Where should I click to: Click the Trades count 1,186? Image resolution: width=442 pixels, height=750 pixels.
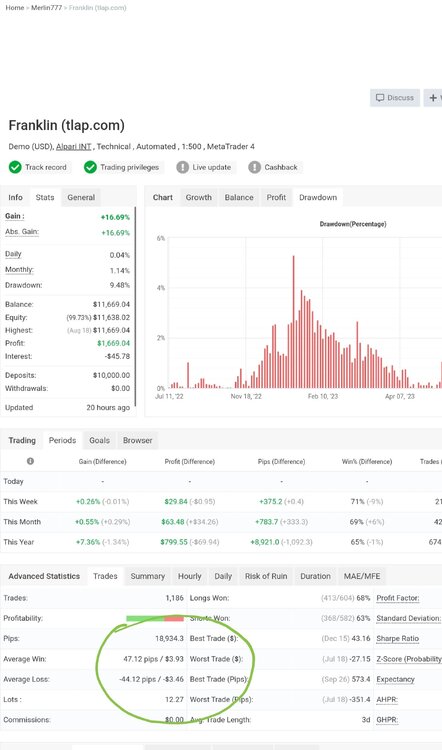coord(175,598)
